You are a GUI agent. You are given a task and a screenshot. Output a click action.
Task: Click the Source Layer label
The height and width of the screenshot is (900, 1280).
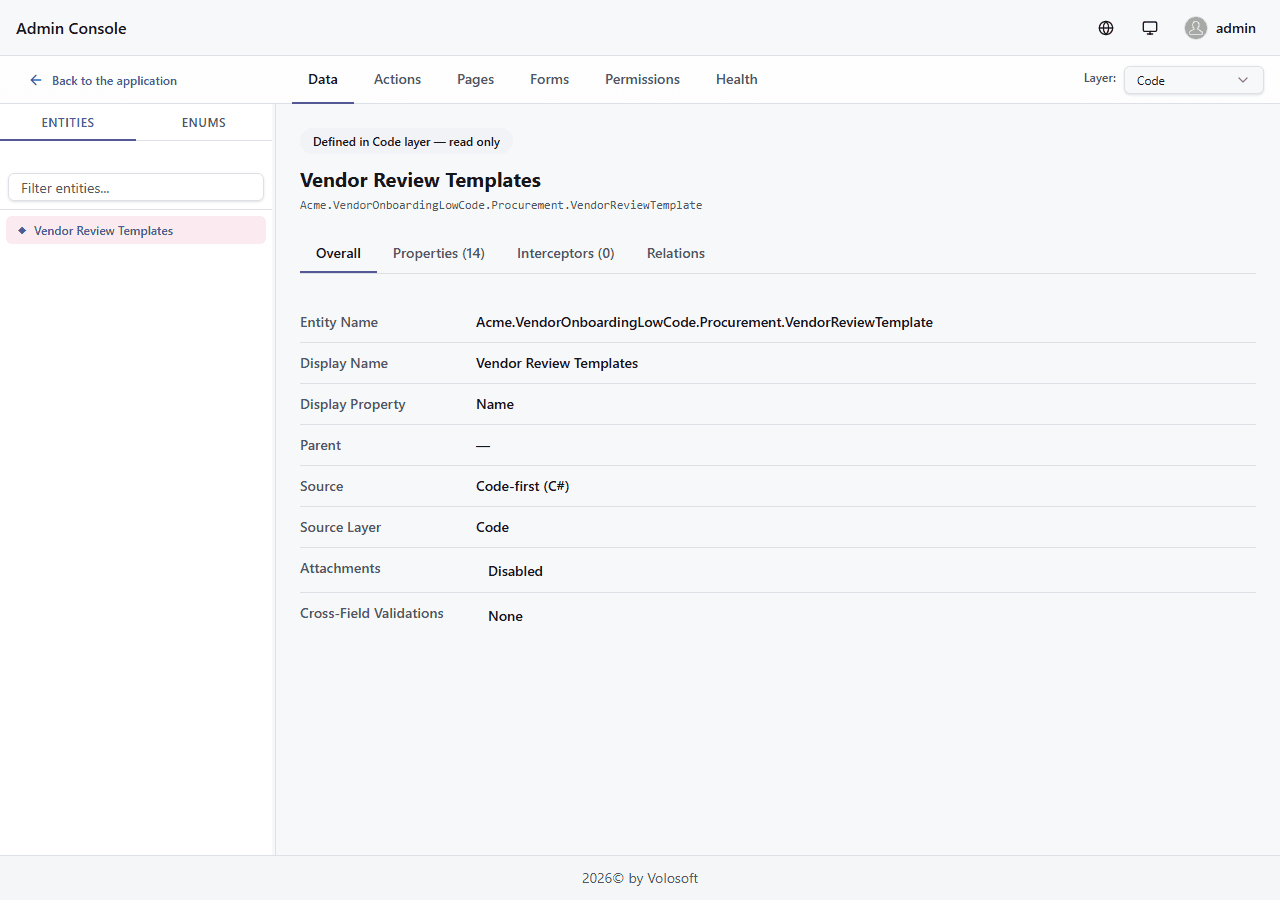340,527
